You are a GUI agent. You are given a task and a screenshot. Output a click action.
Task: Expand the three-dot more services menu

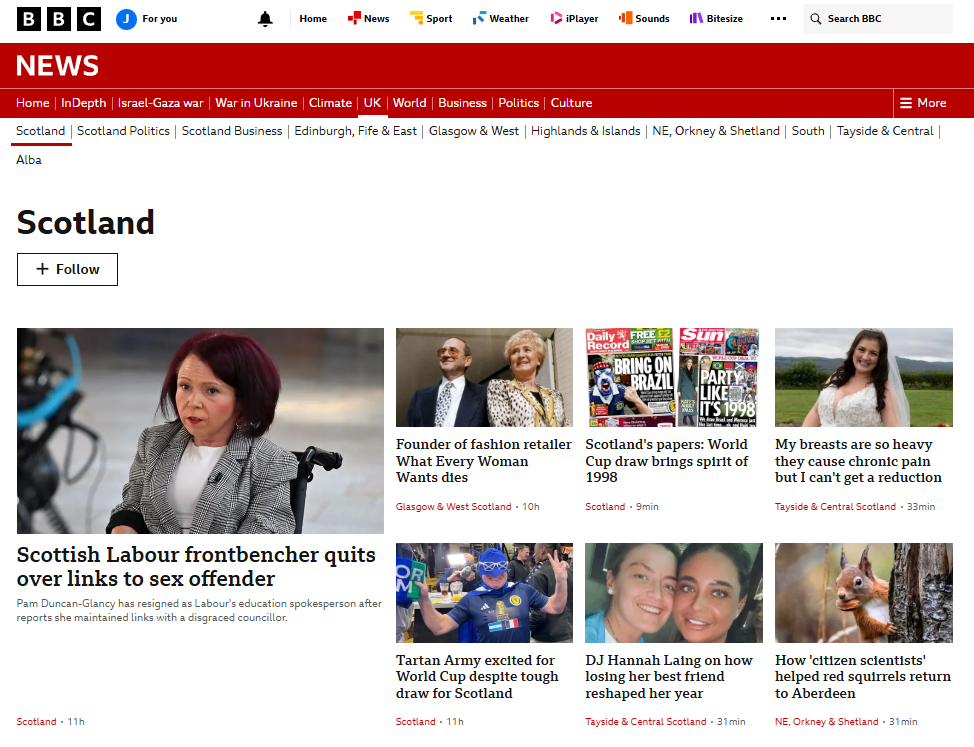coord(778,19)
